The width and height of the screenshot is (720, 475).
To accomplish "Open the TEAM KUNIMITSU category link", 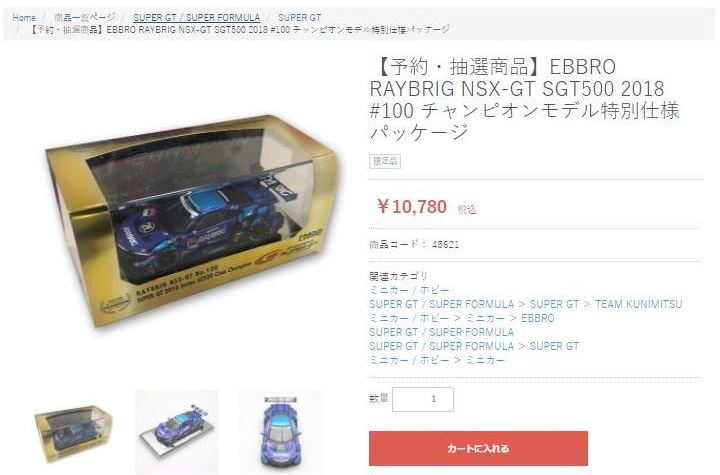I will 638,304.
